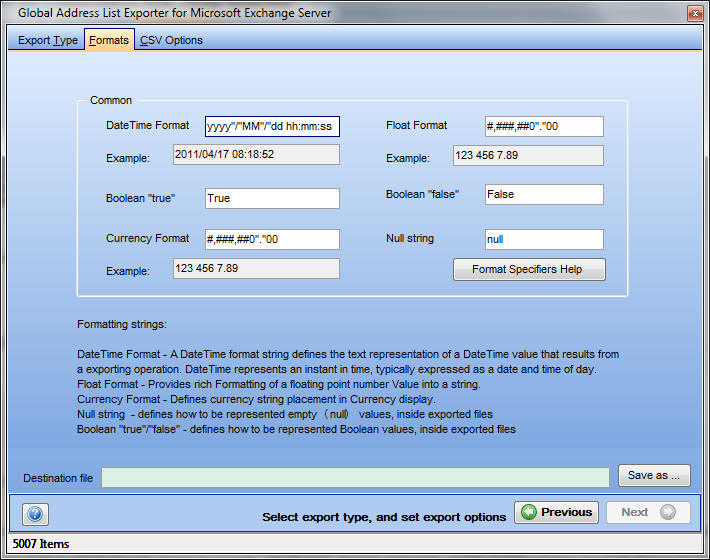The width and height of the screenshot is (710, 560).
Task: Focus the DateTime Format input field
Action: pyautogui.click(x=272, y=126)
